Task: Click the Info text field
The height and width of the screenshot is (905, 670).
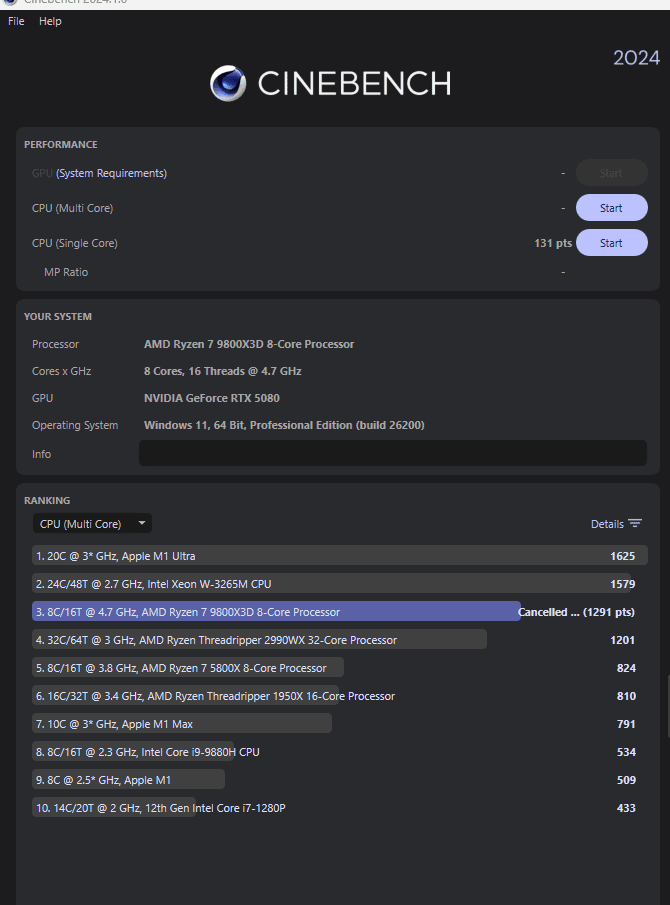Action: tap(392, 453)
